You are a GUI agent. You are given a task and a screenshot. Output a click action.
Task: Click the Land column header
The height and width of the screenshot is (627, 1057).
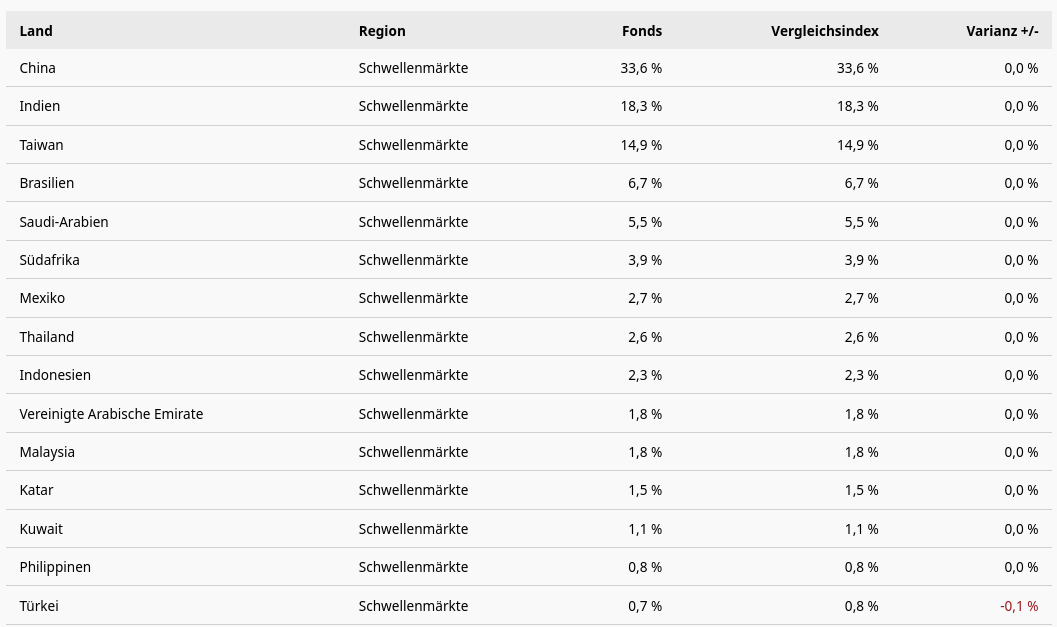36,31
